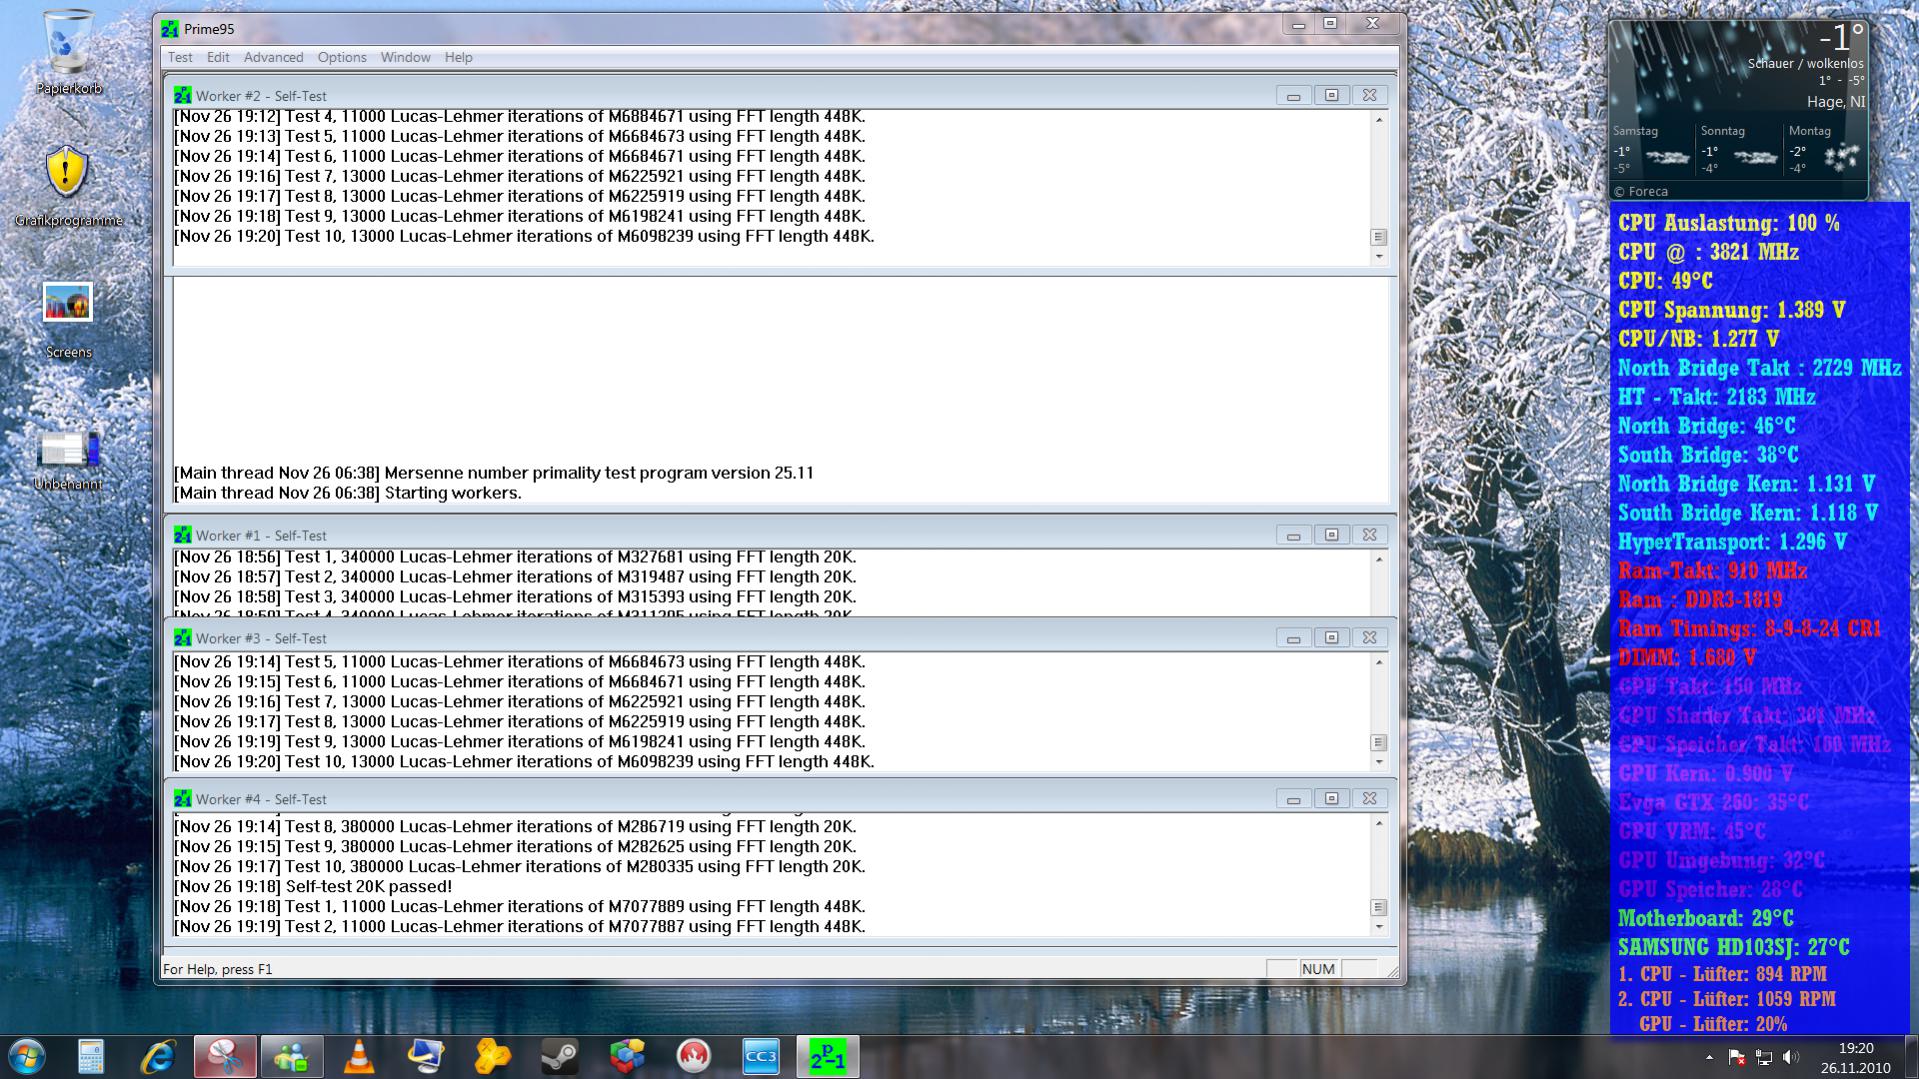Click "CPU Auslastung: 100 %" gadget line

(1729, 223)
